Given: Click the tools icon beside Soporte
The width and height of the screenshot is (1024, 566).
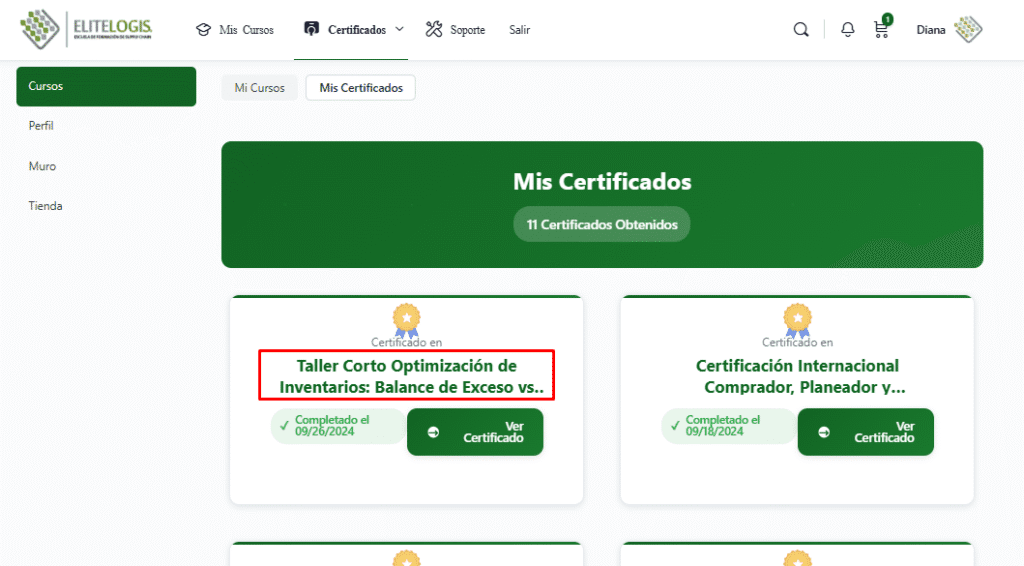Looking at the screenshot, I should click(434, 30).
